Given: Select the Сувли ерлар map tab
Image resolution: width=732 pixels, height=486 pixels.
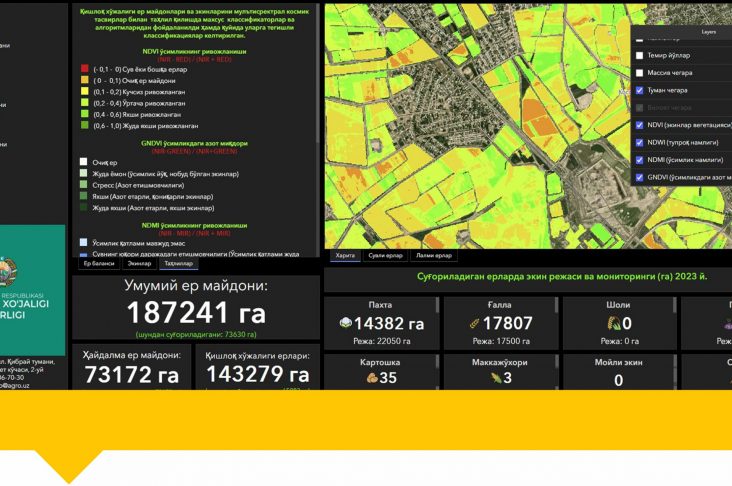Looking at the screenshot, I should (x=384, y=255).
